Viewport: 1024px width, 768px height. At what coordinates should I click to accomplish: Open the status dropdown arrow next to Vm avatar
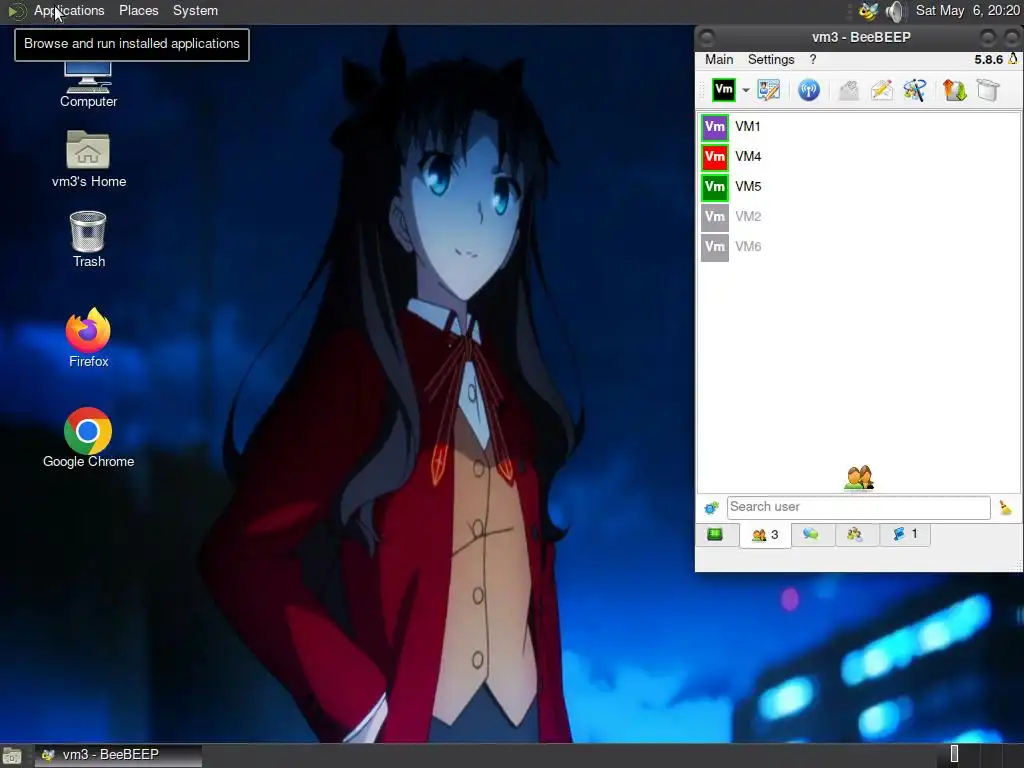click(745, 90)
